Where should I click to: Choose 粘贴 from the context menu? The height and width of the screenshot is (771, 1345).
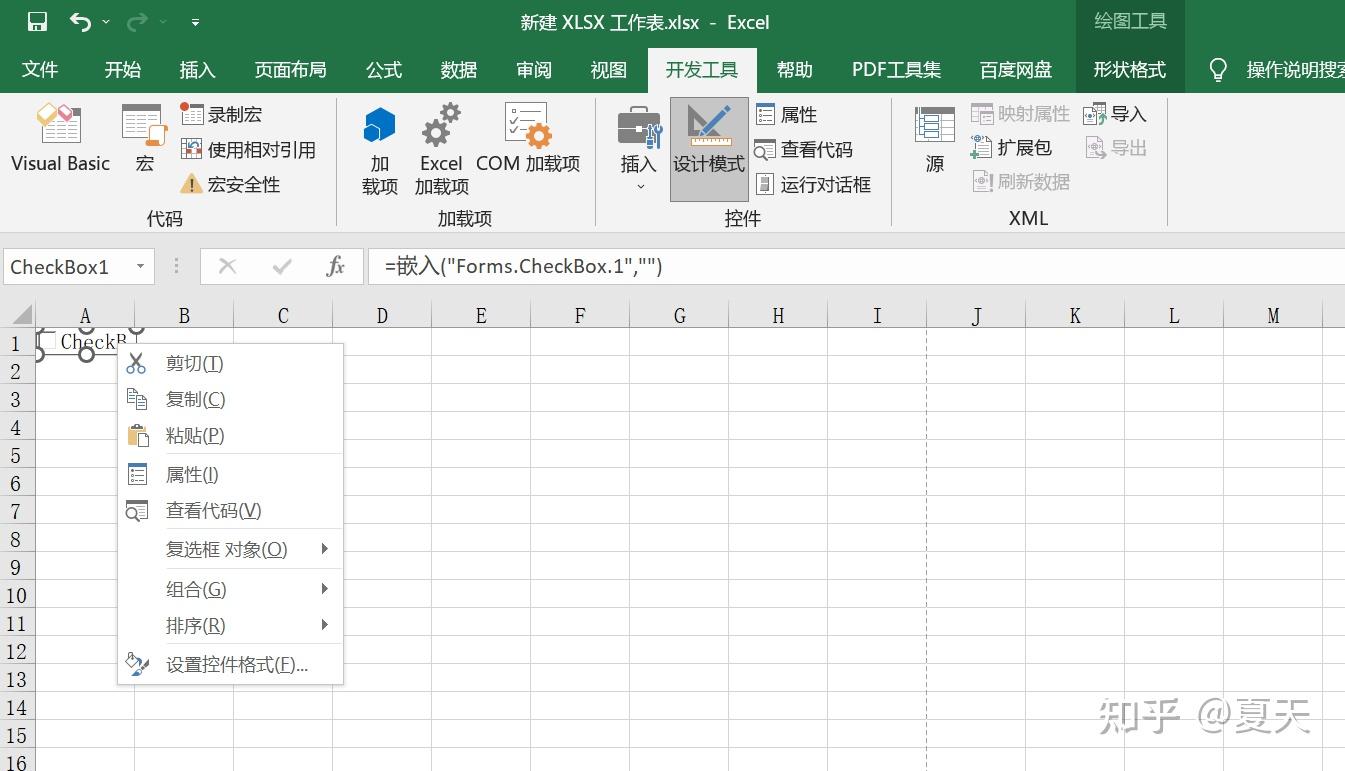pyautogui.click(x=195, y=435)
